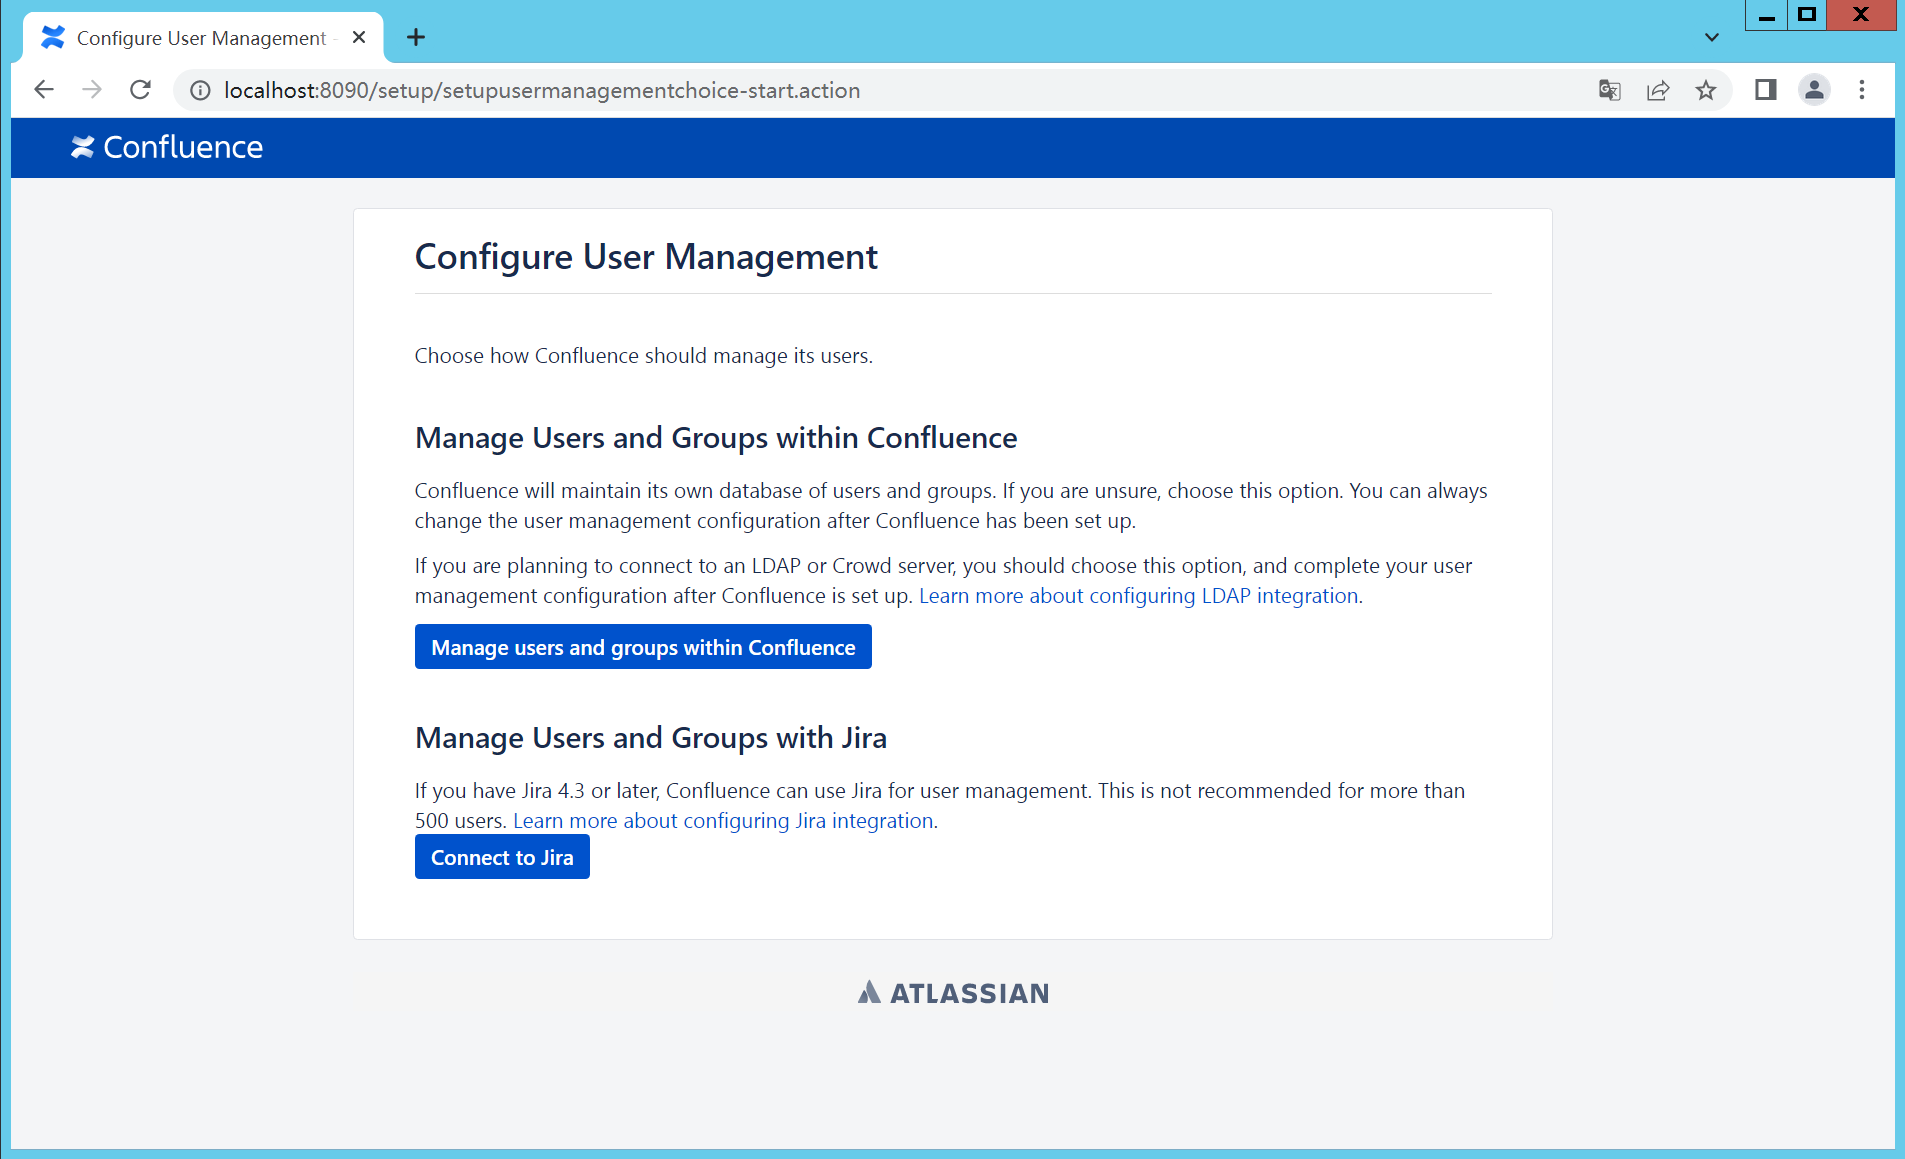Screen dimensions: 1905x1159
Task: Open a new tab with plus icon
Action: point(416,38)
